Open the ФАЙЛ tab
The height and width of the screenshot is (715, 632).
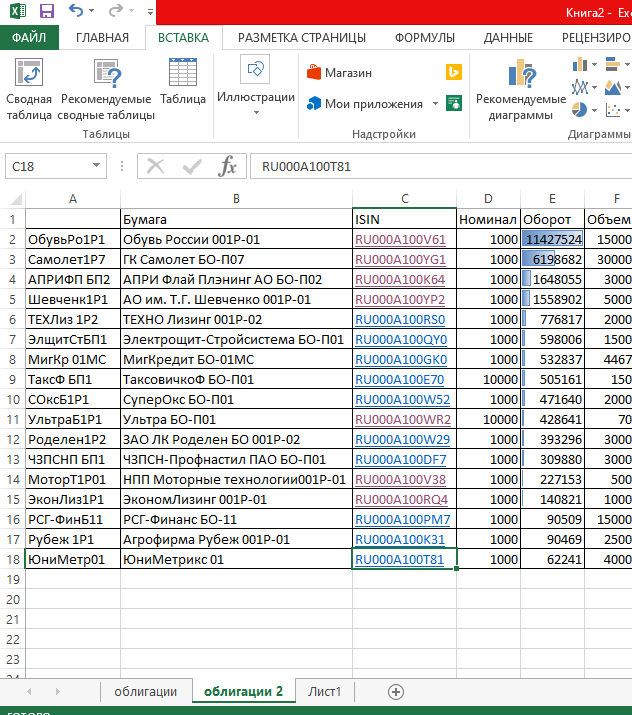[29, 37]
